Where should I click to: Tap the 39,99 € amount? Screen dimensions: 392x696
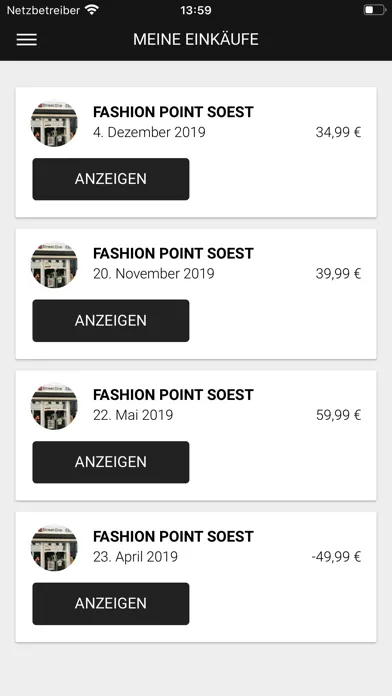(x=338, y=274)
